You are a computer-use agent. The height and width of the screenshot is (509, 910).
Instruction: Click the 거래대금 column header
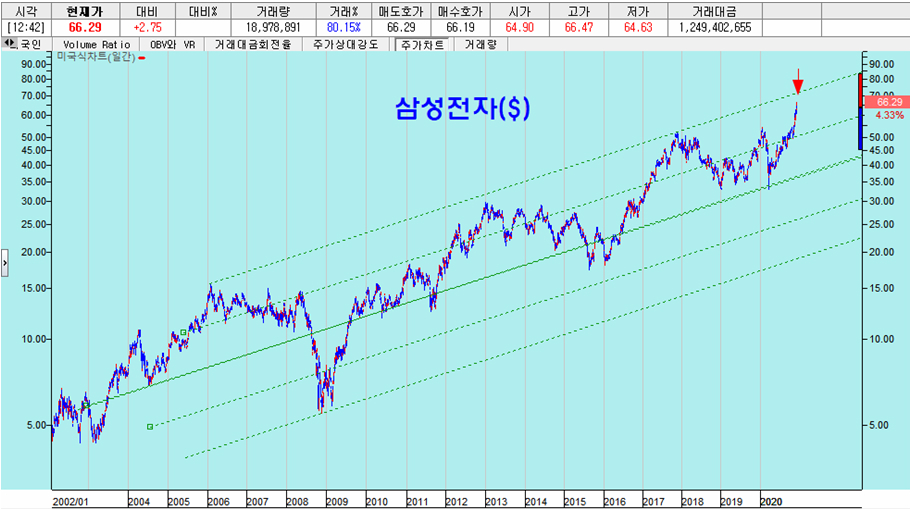[715, 11]
